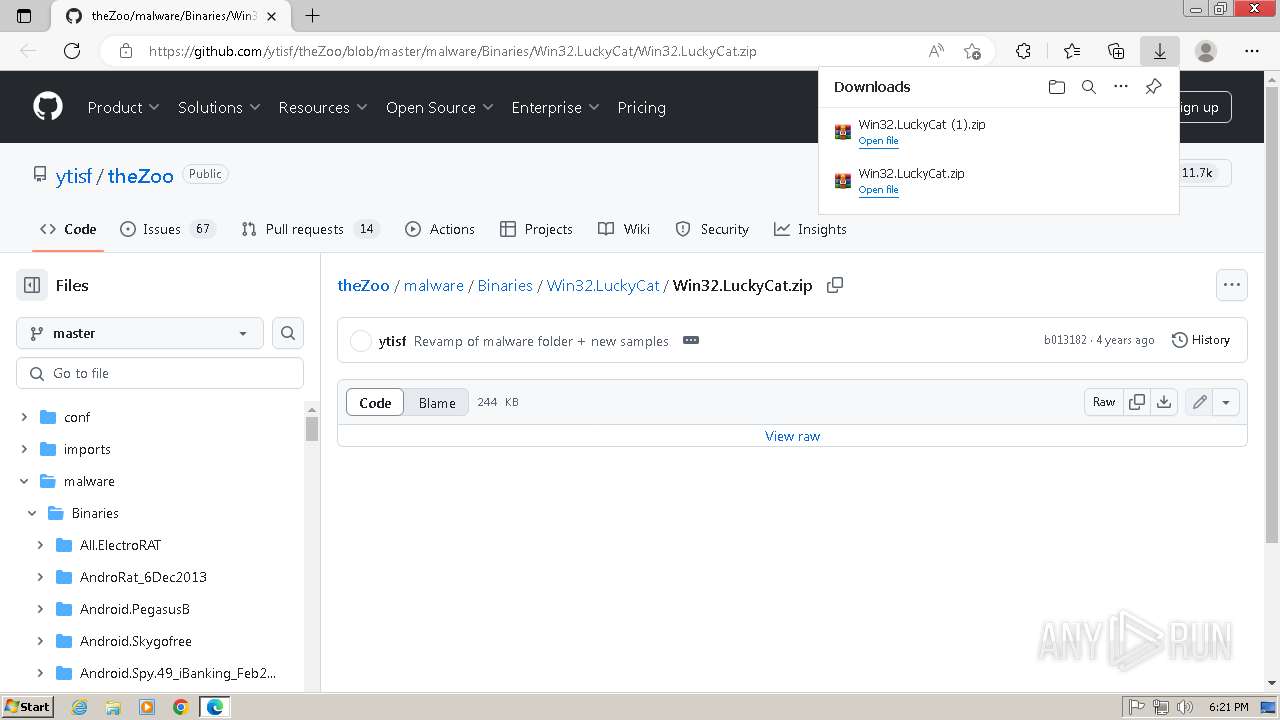Open the Wiki tab
This screenshot has width=1280, height=720.
[x=624, y=229]
